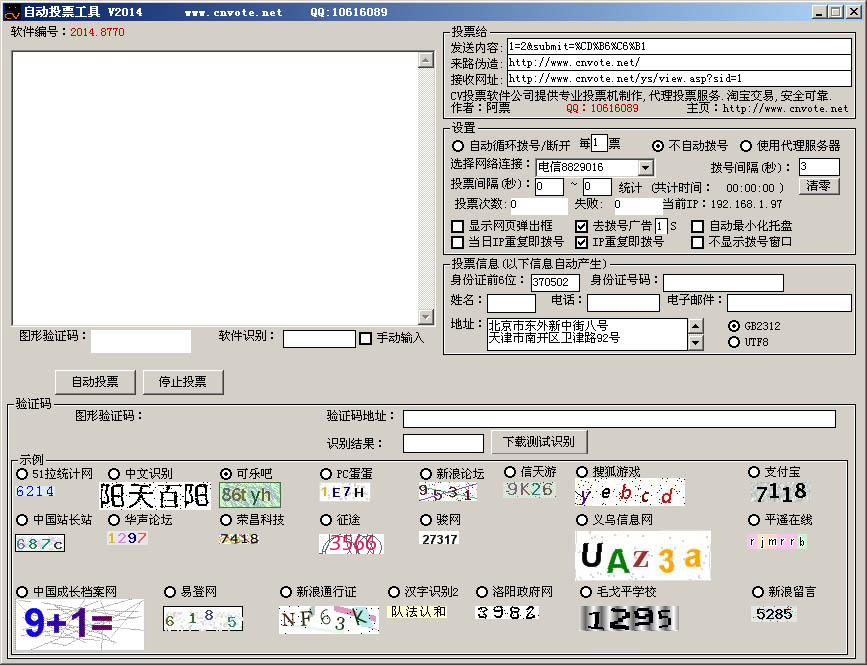Select the 自动循环拨号/断开 option
The width and height of the screenshot is (867, 666).
coord(459,145)
